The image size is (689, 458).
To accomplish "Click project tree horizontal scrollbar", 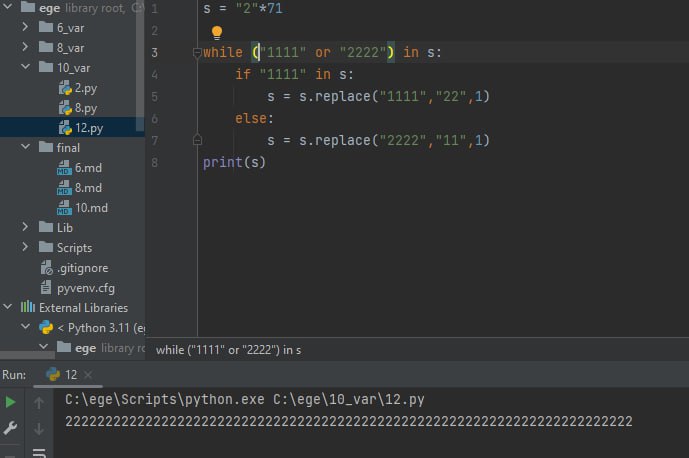I will coord(27,354).
